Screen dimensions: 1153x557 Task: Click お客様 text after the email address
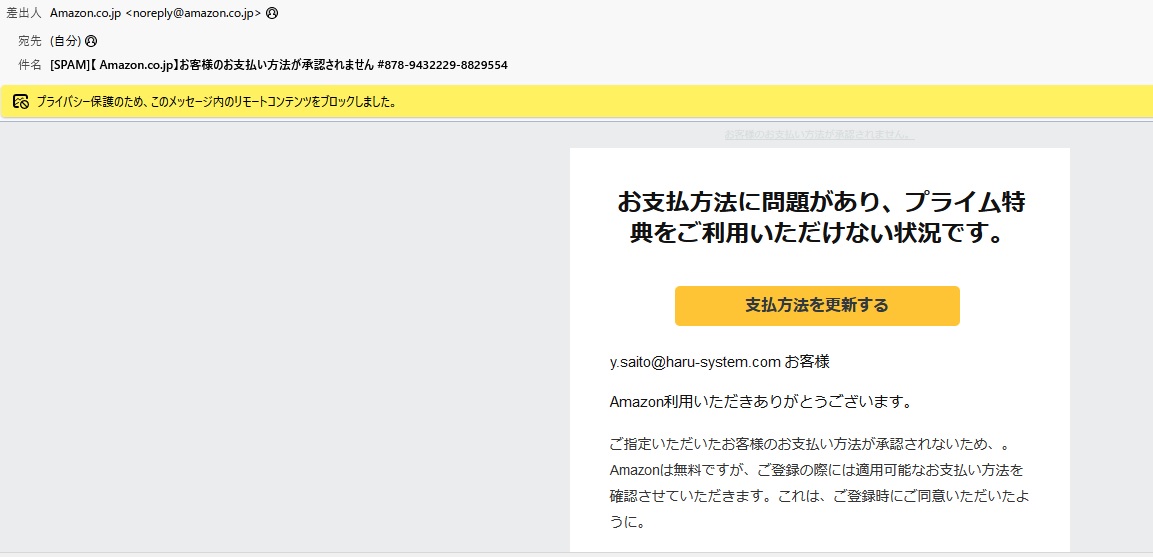(807, 362)
